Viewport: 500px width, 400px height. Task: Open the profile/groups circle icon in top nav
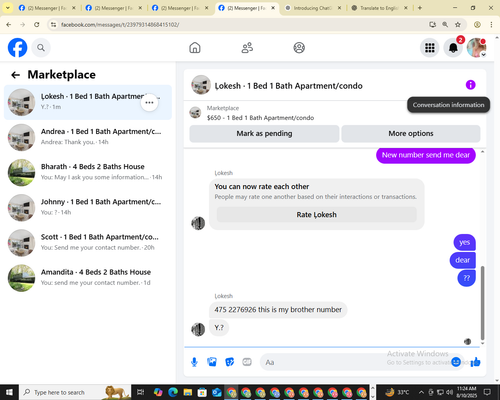[299, 48]
